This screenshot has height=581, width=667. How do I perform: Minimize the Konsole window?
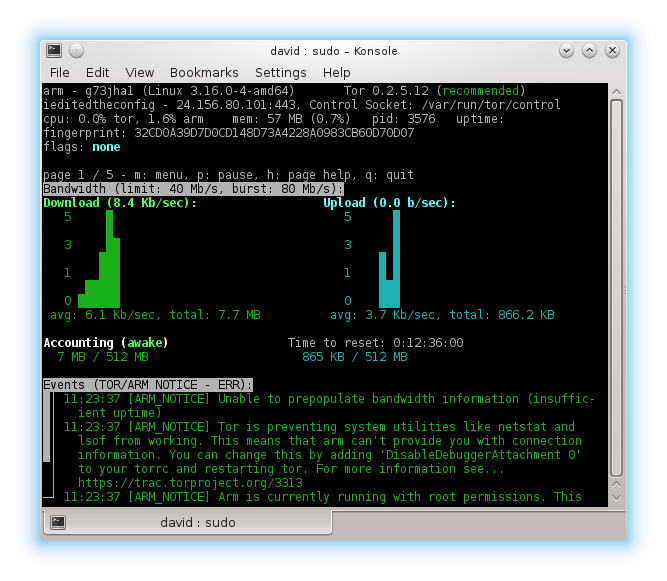pos(566,51)
